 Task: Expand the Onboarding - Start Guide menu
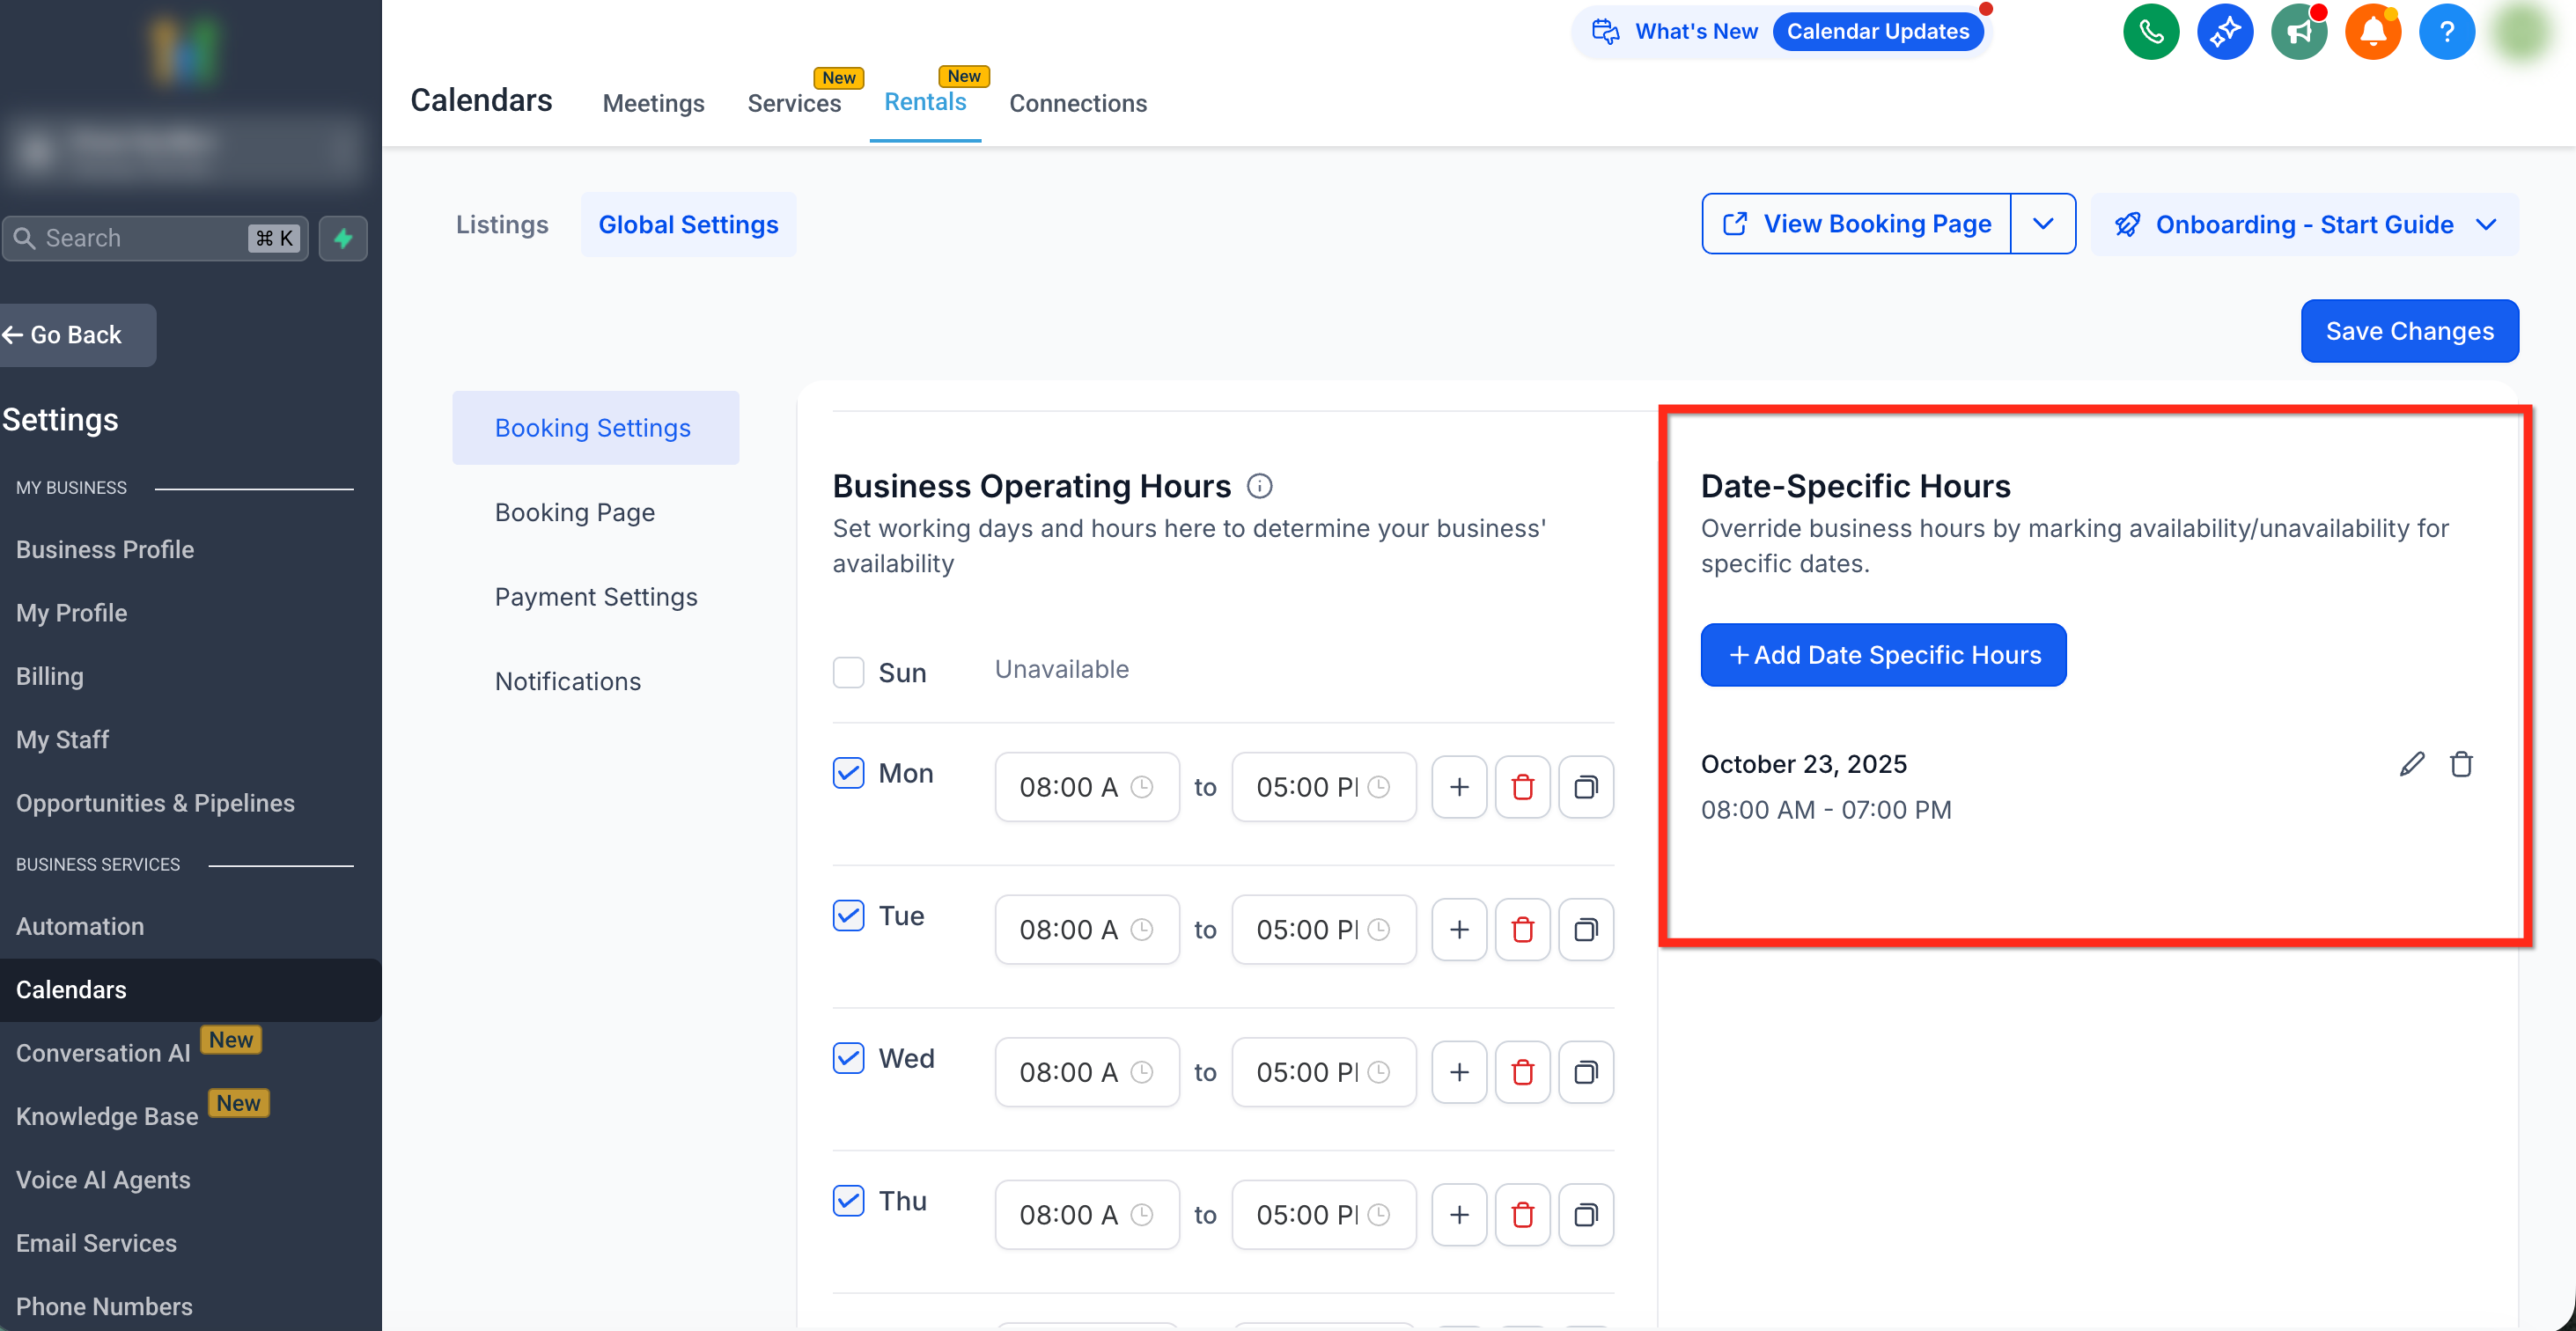pyautogui.click(x=2304, y=224)
